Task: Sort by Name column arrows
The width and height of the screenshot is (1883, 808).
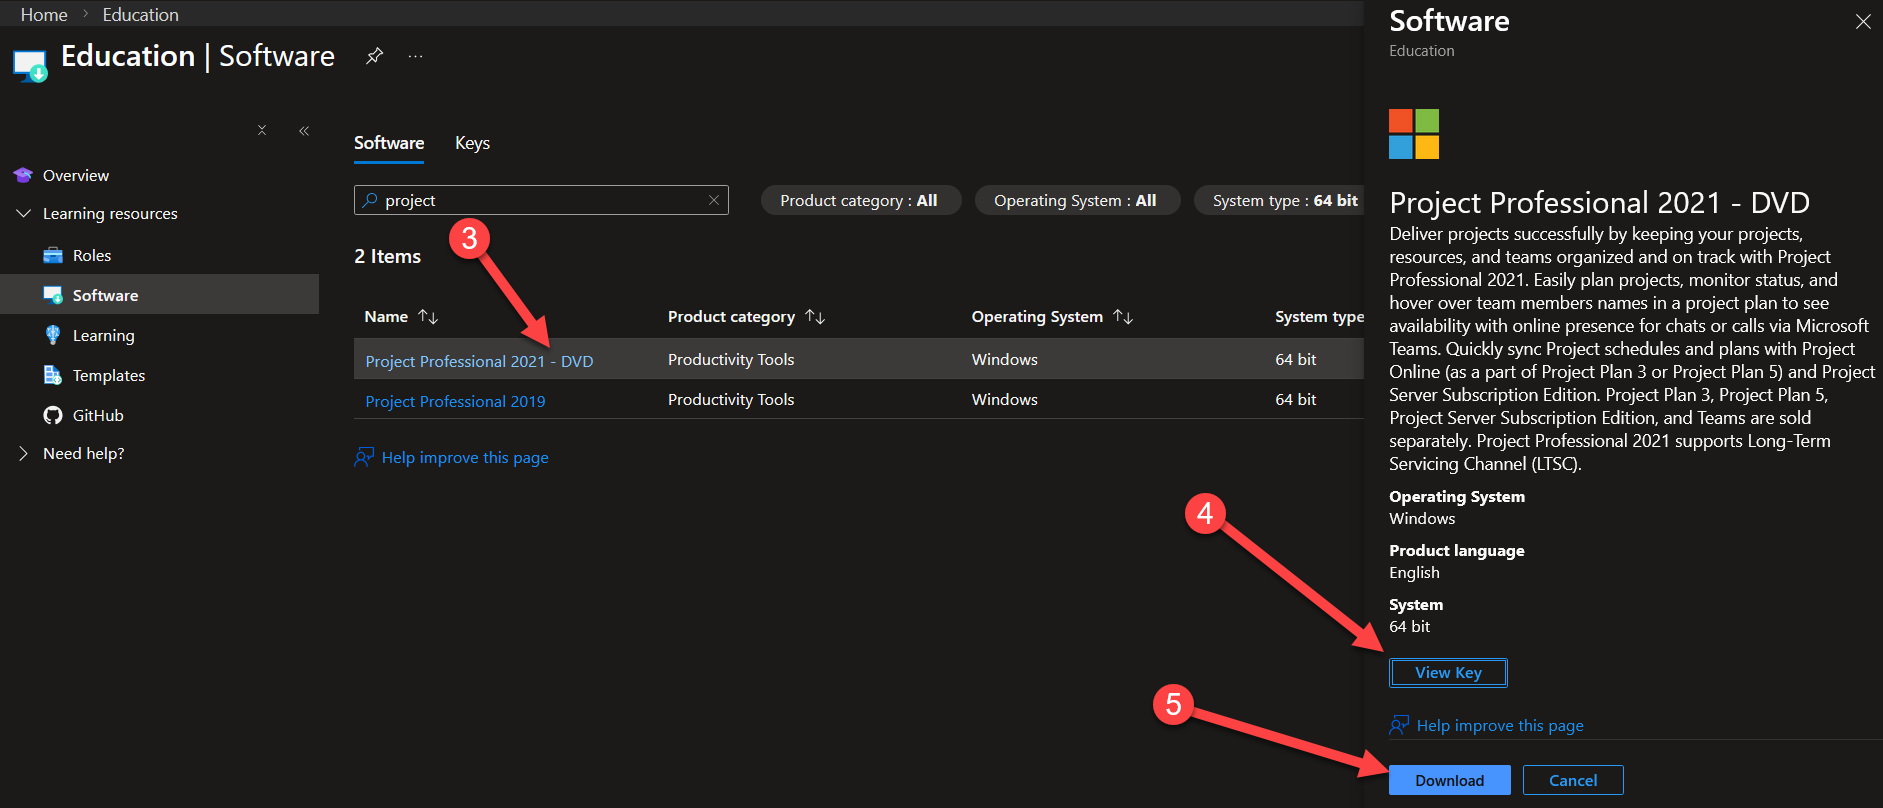Action: [428, 316]
